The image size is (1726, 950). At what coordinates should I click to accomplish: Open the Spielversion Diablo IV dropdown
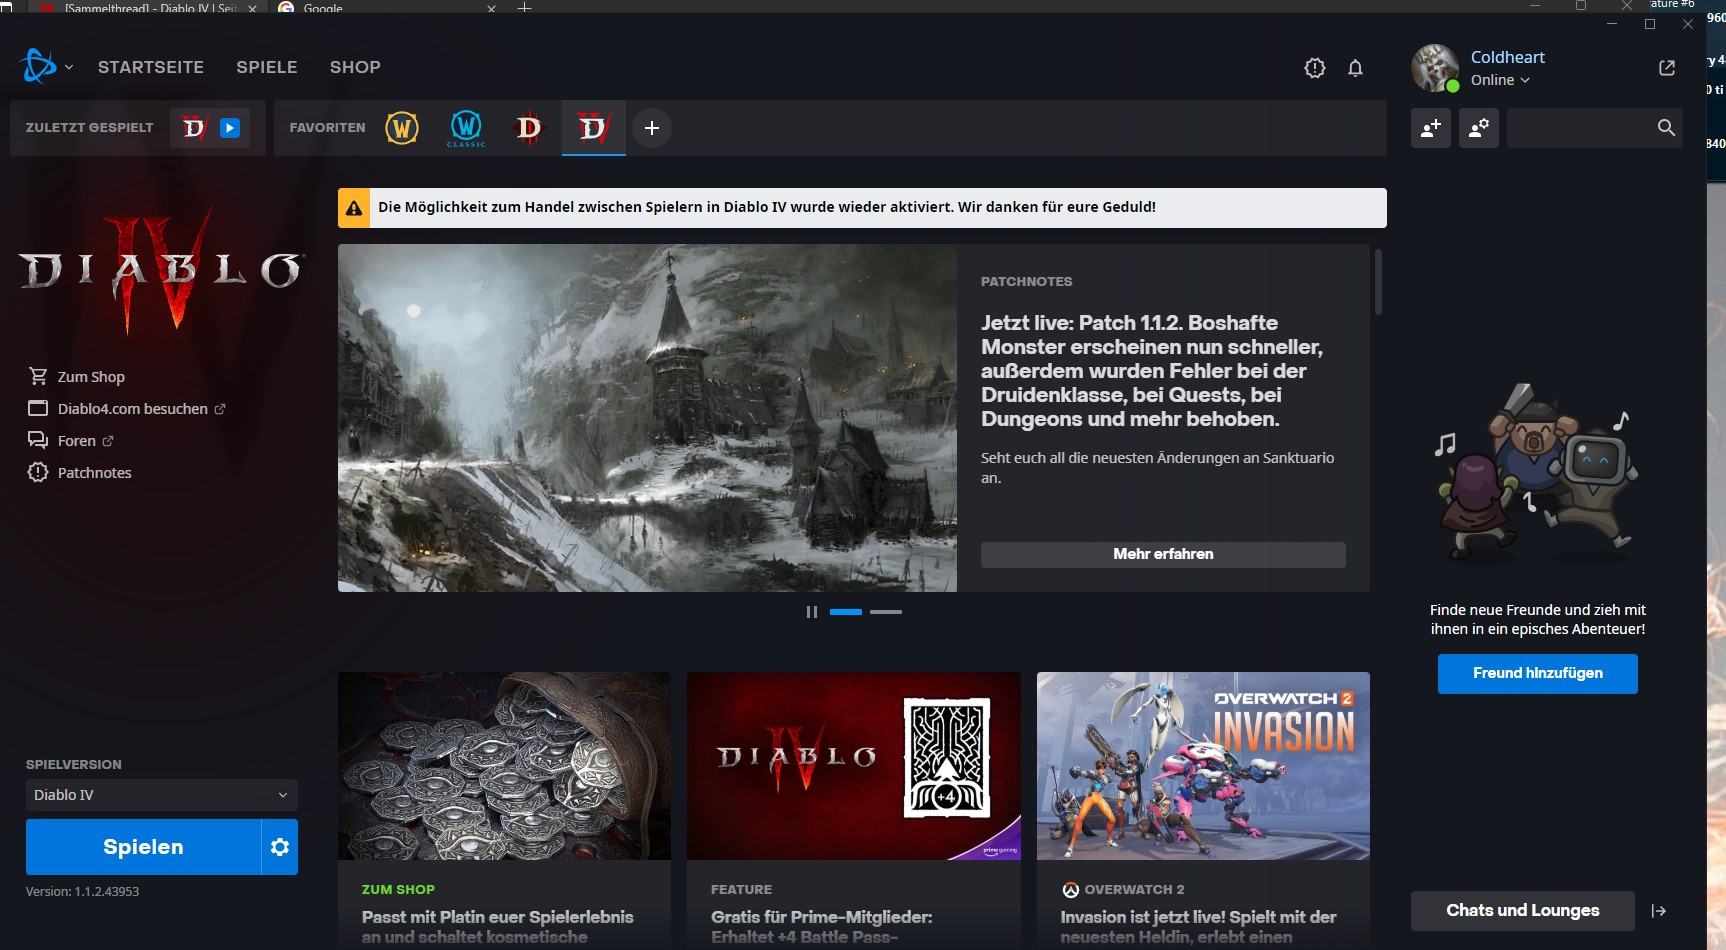point(162,795)
